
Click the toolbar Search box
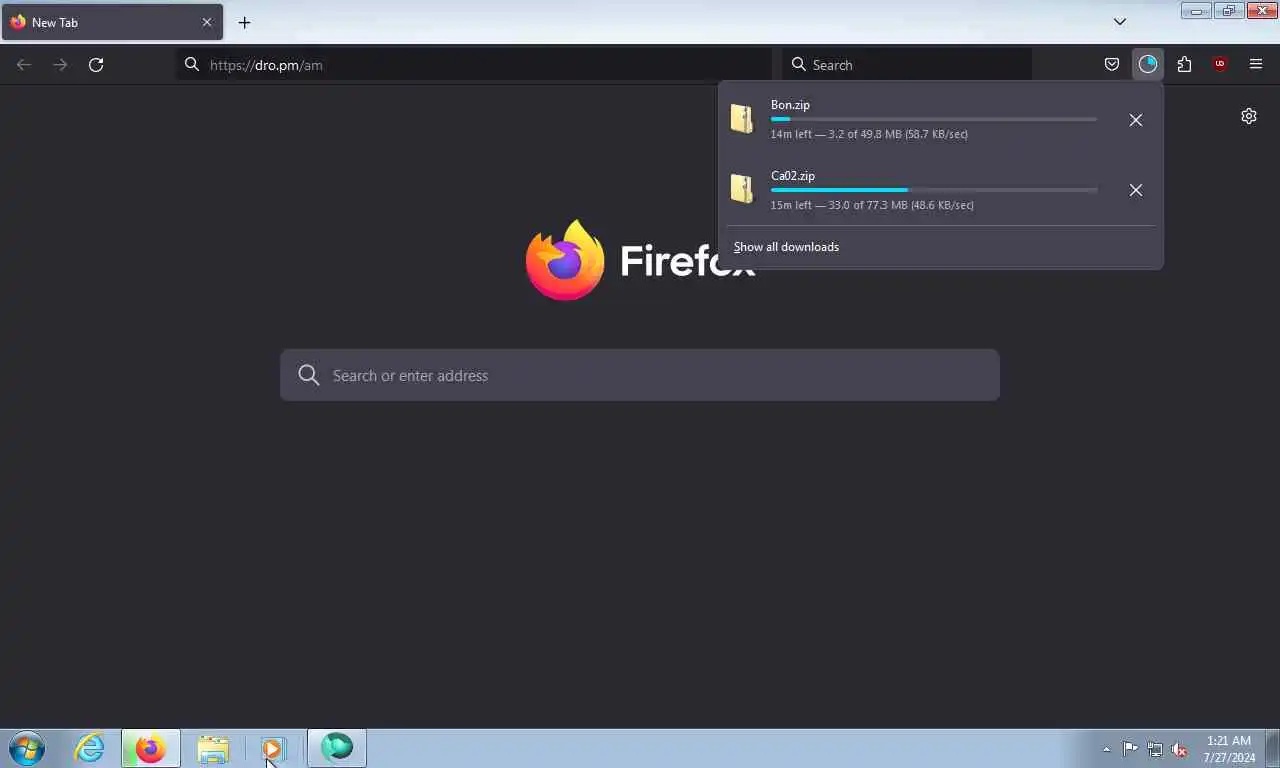tap(907, 65)
